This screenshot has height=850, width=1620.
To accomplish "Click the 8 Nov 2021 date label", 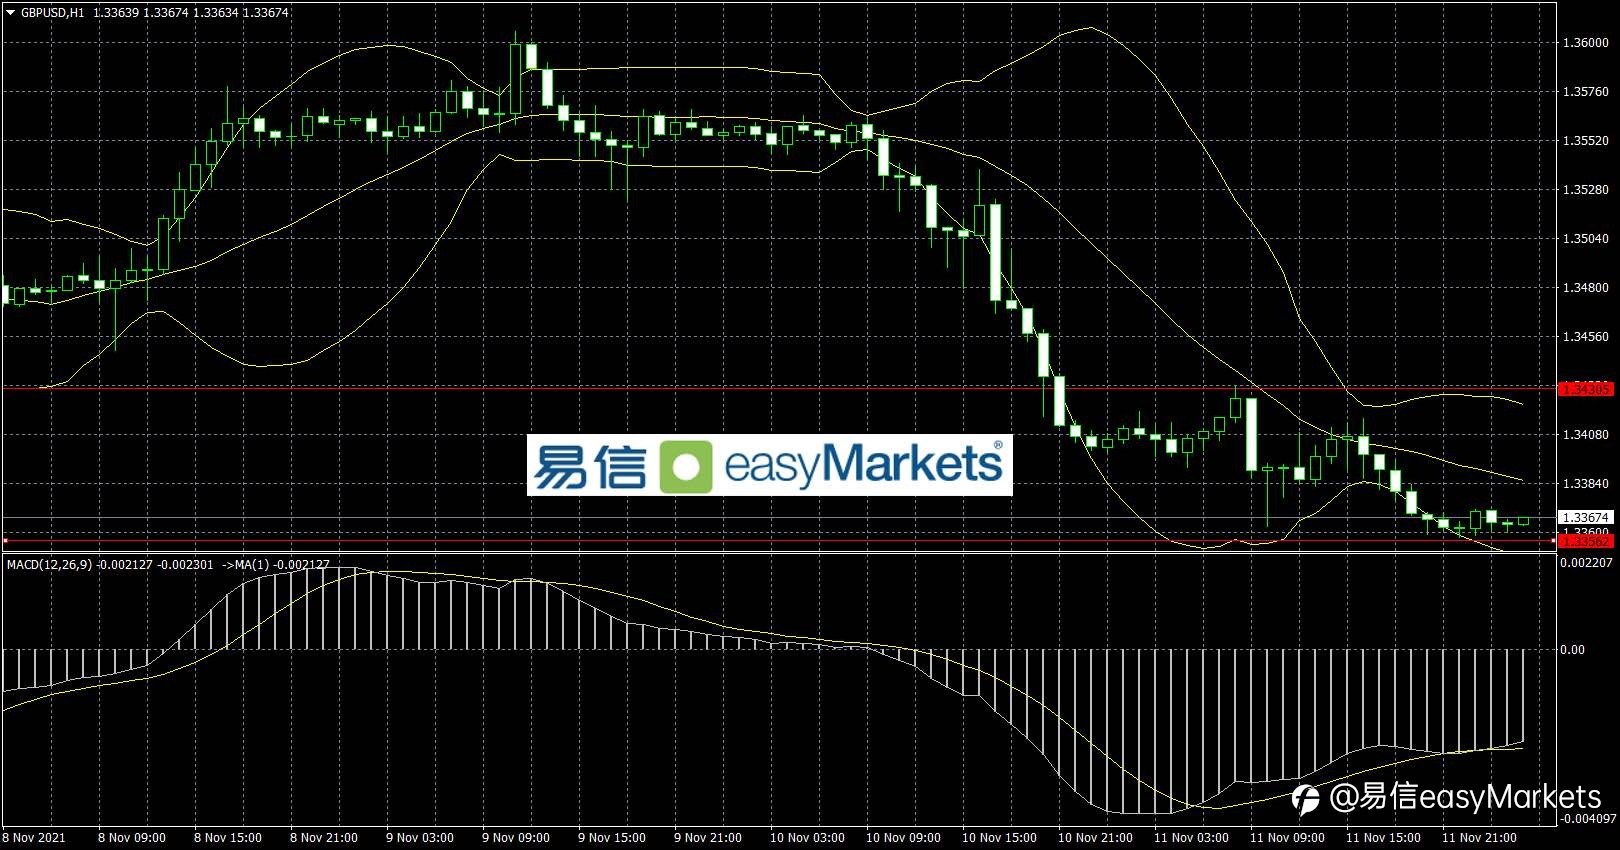I will (x=34, y=838).
